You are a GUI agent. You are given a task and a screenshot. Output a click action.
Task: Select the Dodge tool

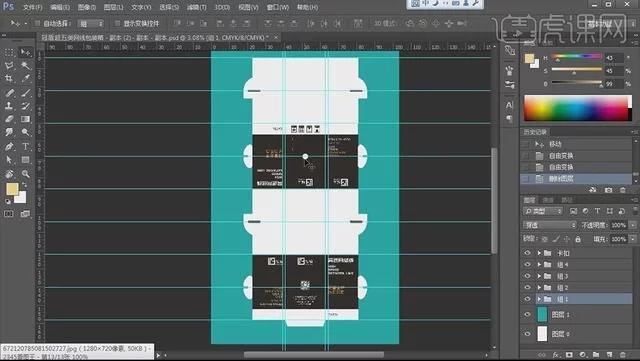point(25,132)
